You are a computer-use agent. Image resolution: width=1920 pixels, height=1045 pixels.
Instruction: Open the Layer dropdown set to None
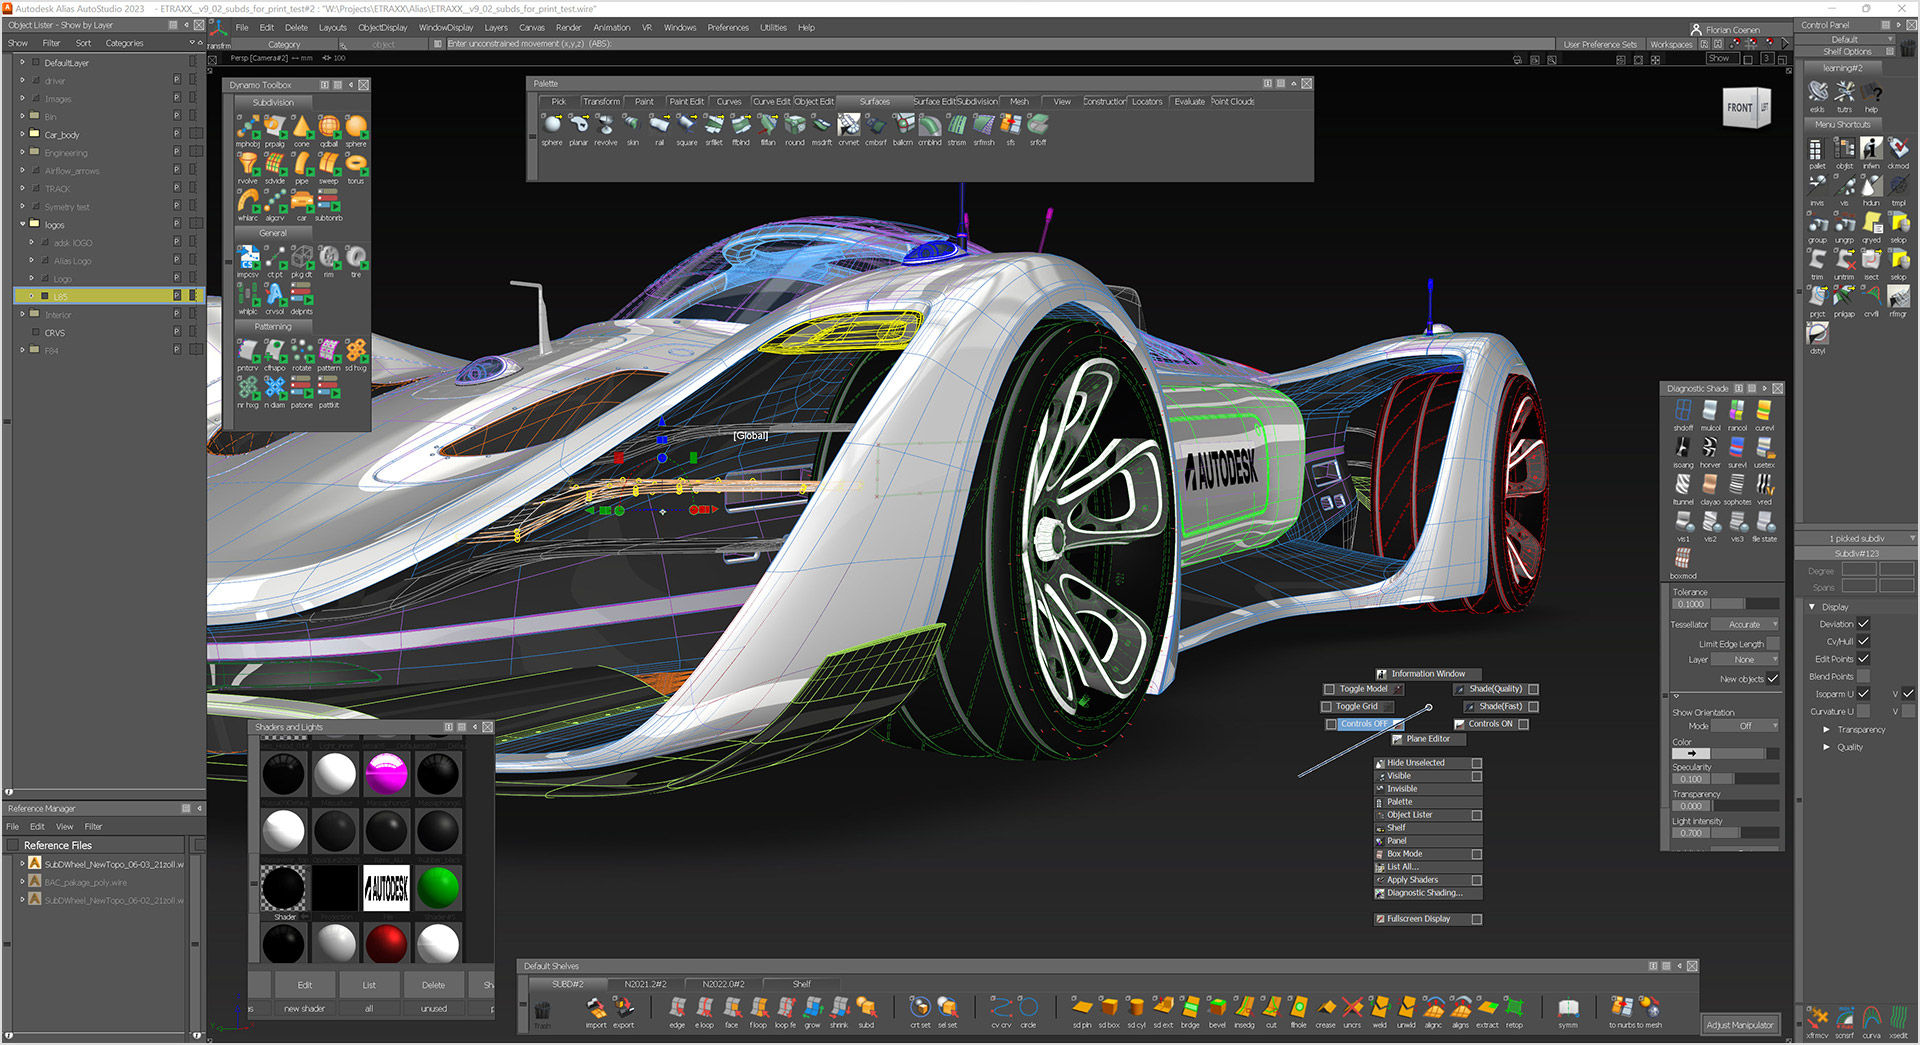pyautogui.click(x=1745, y=659)
